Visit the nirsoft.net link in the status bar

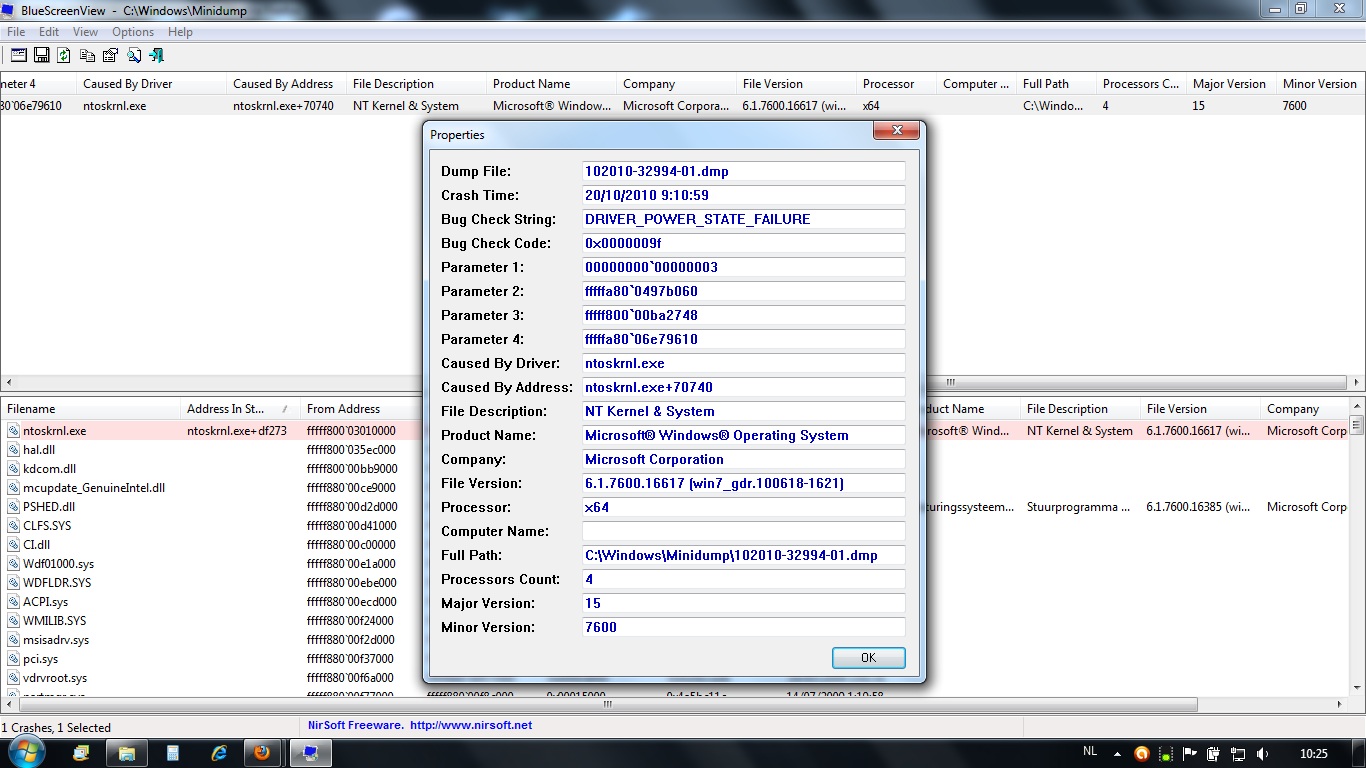pyautogui.click(x=471, y=725)
